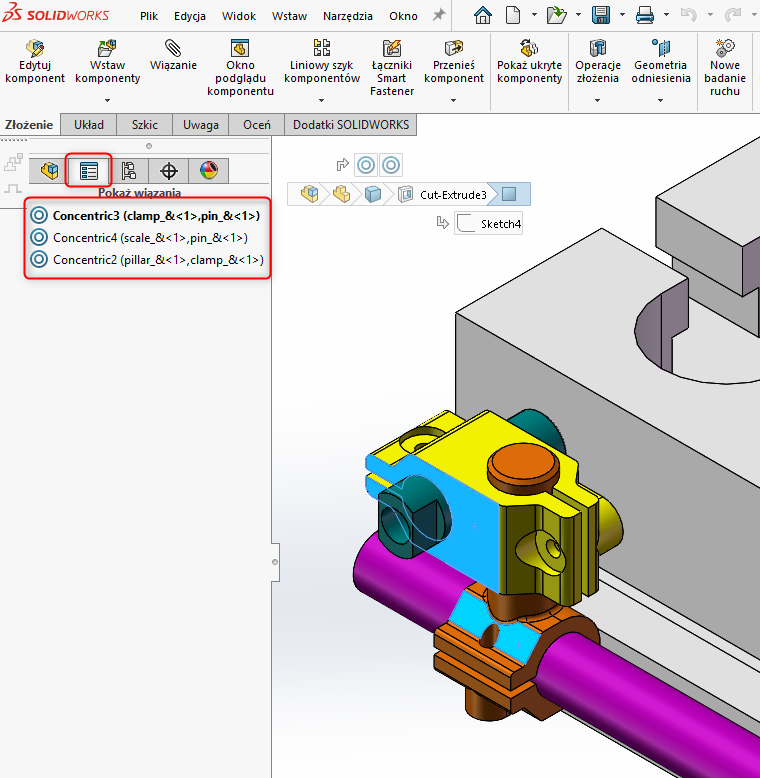This screenshot has width=760, height=778.
Task: Click the Home icon in the top toolbar
Action: coord(483,15)
